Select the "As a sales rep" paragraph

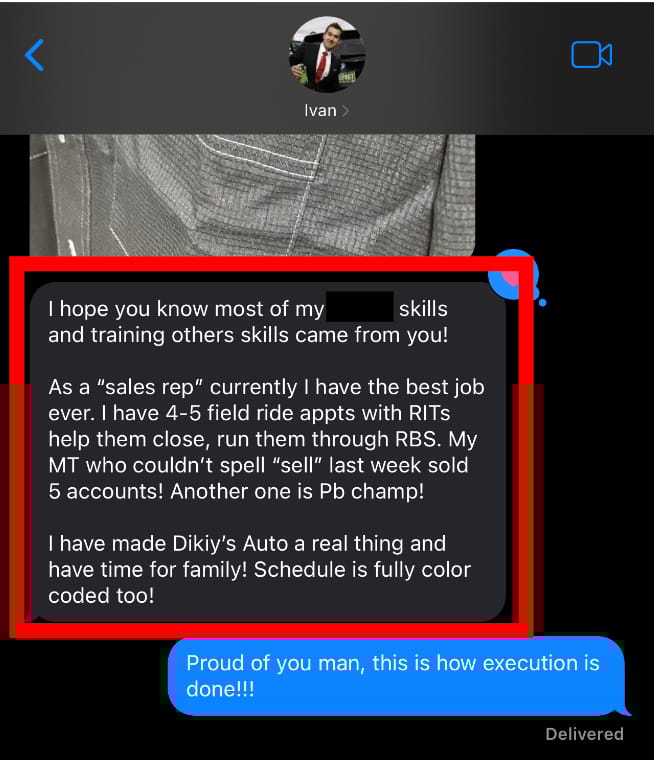266,439
